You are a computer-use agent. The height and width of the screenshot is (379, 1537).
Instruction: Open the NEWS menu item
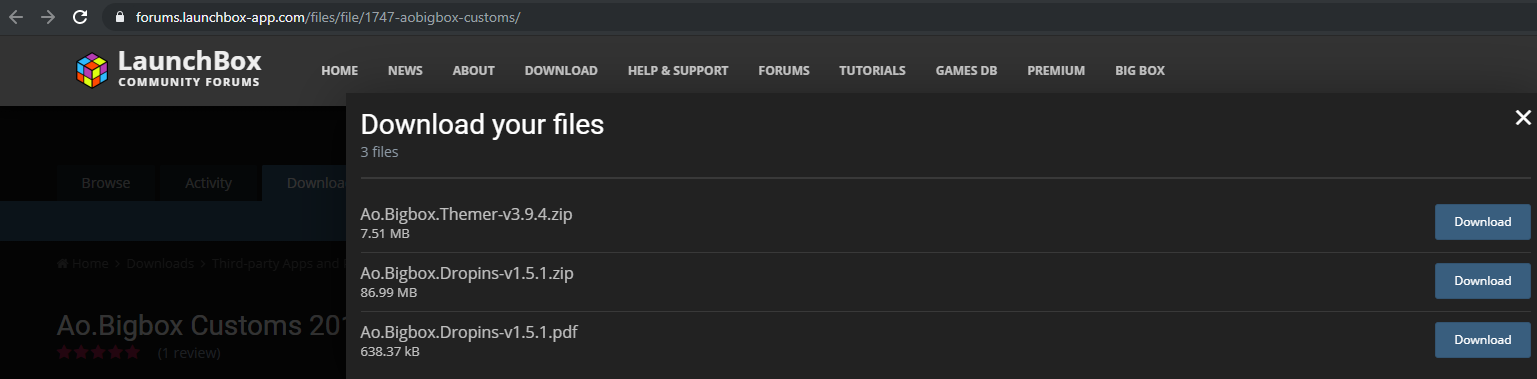click(405, 71)
